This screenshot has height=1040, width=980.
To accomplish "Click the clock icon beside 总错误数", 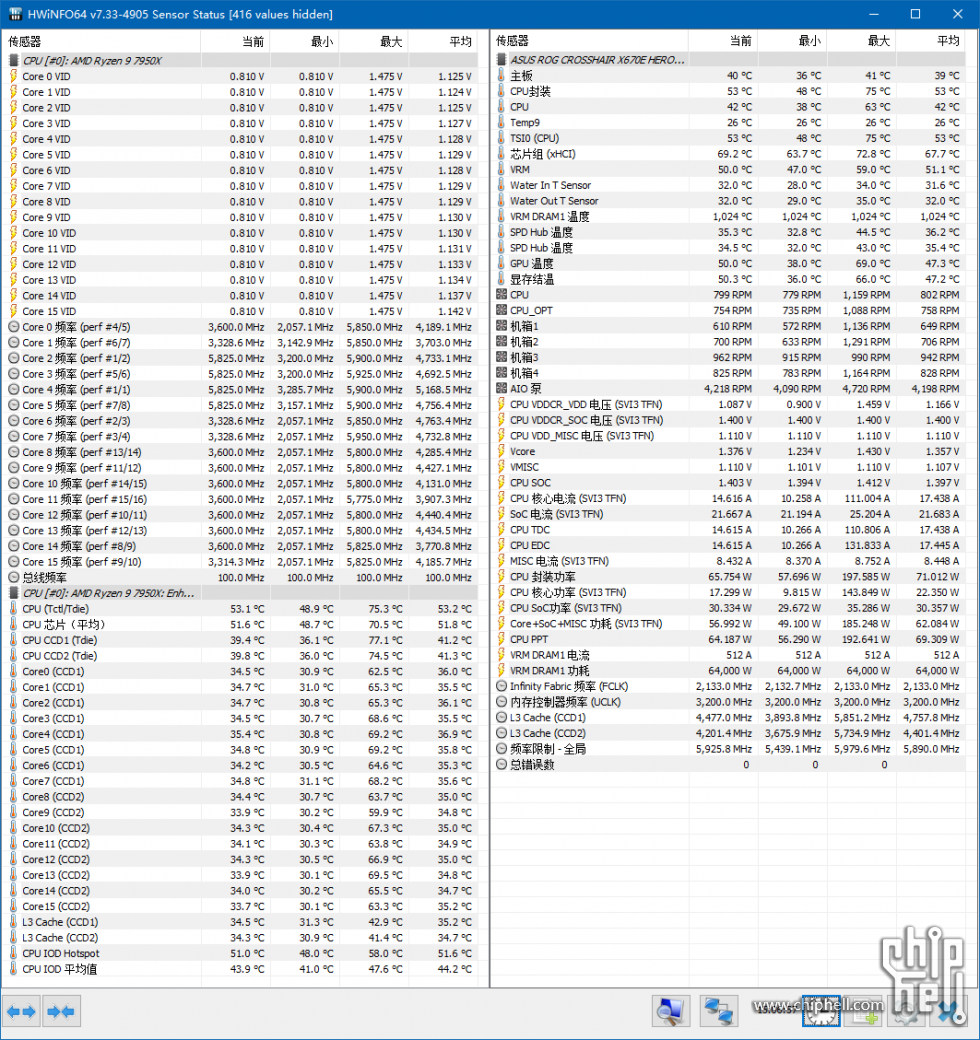I will [x=501, y=765].
